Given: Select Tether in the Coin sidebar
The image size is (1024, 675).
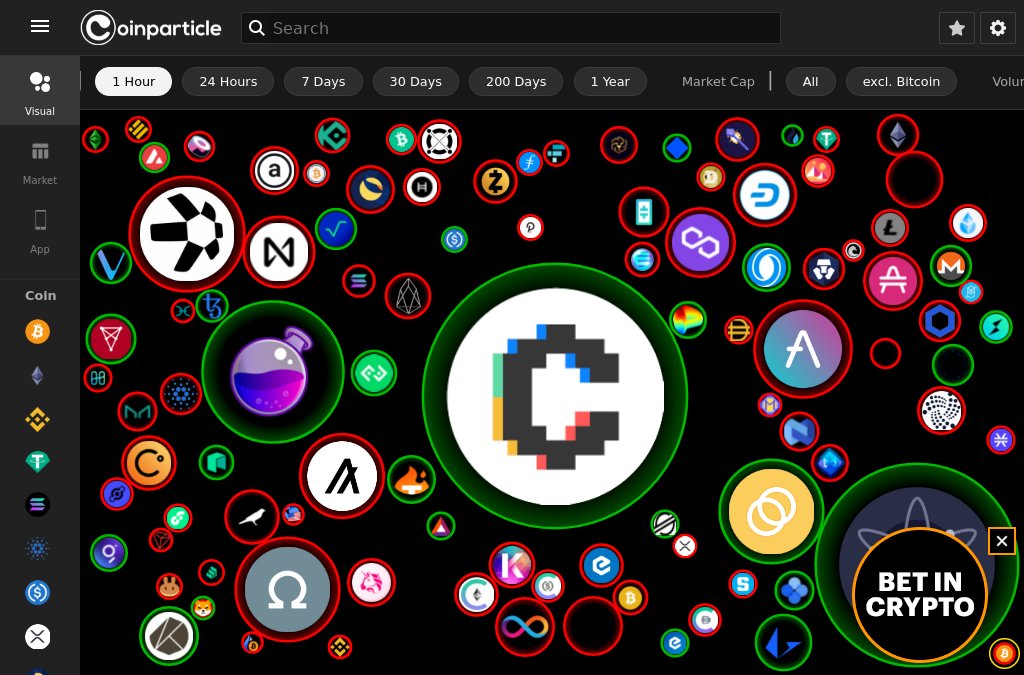Looking at the screenshot, I should pyautogui.click(x=37, y=462).
